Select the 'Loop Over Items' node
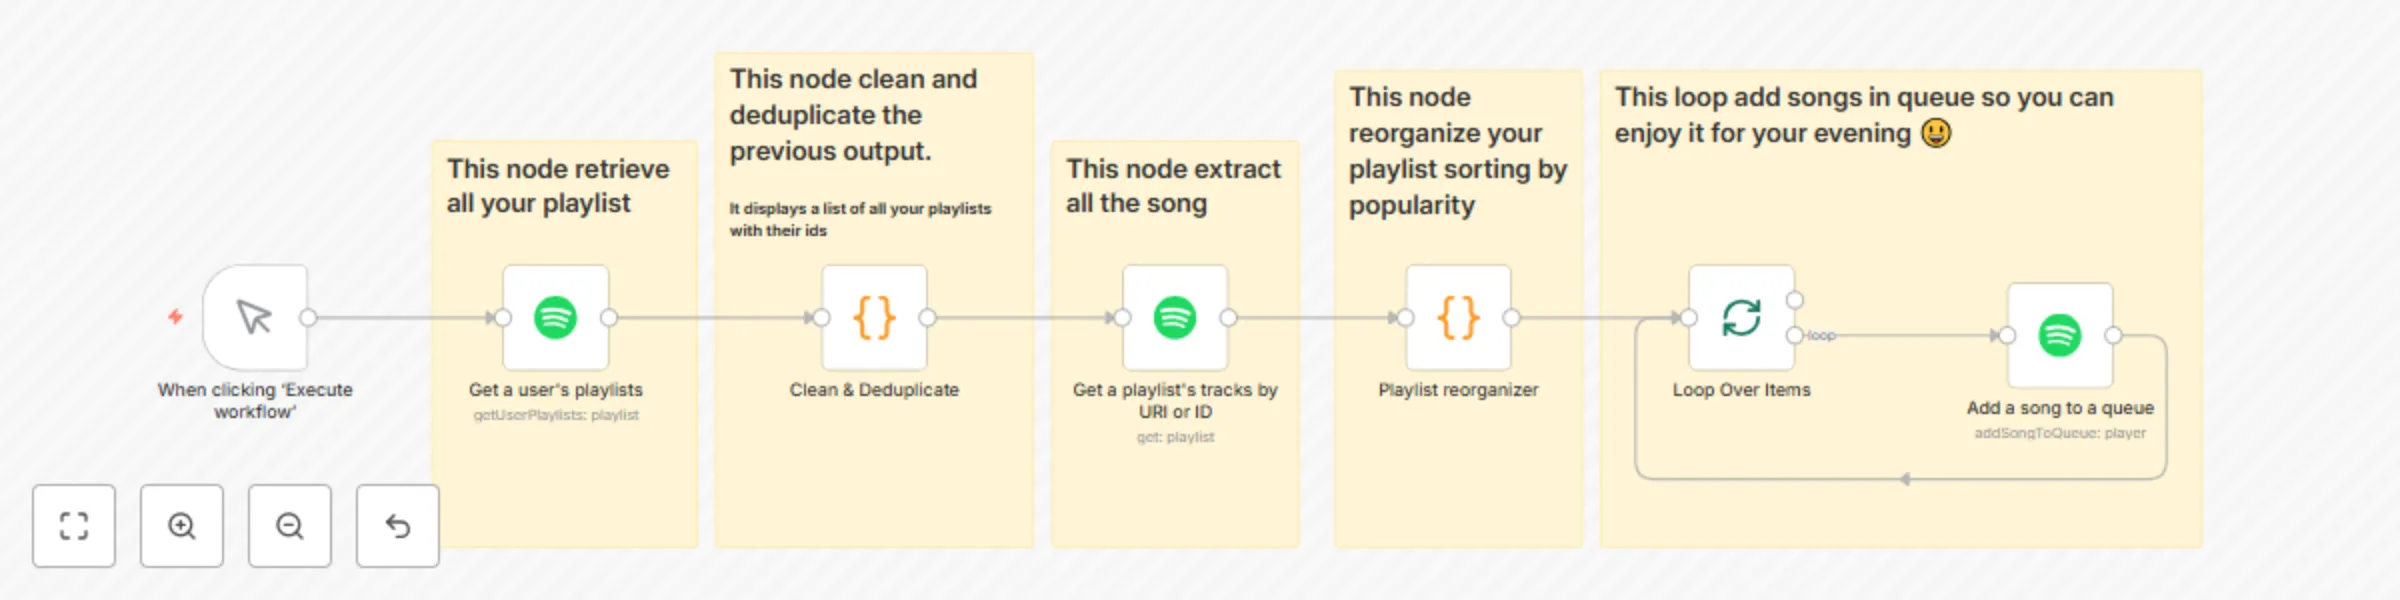2400x600 pixels. (1740, 318)
